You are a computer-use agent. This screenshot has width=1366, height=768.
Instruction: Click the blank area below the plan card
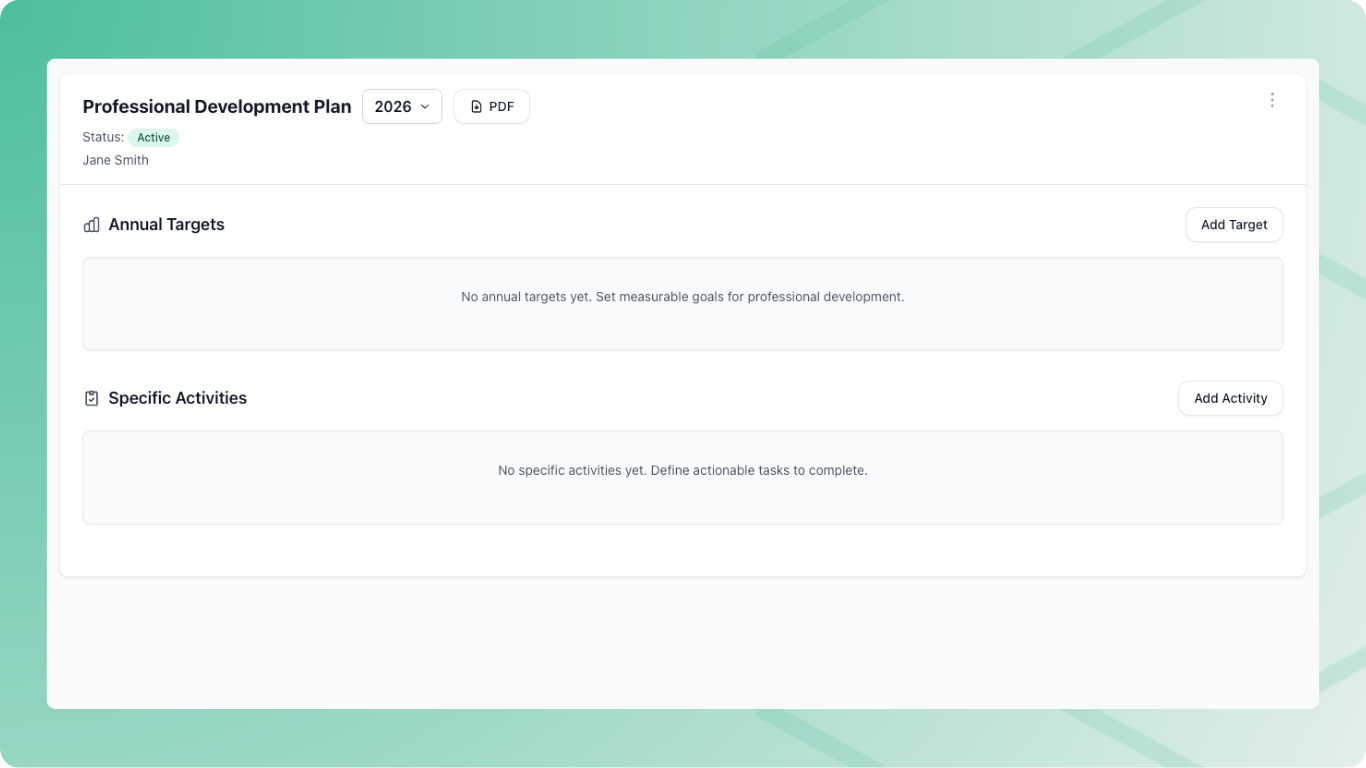pyautogui.click(x=682, y=642)
